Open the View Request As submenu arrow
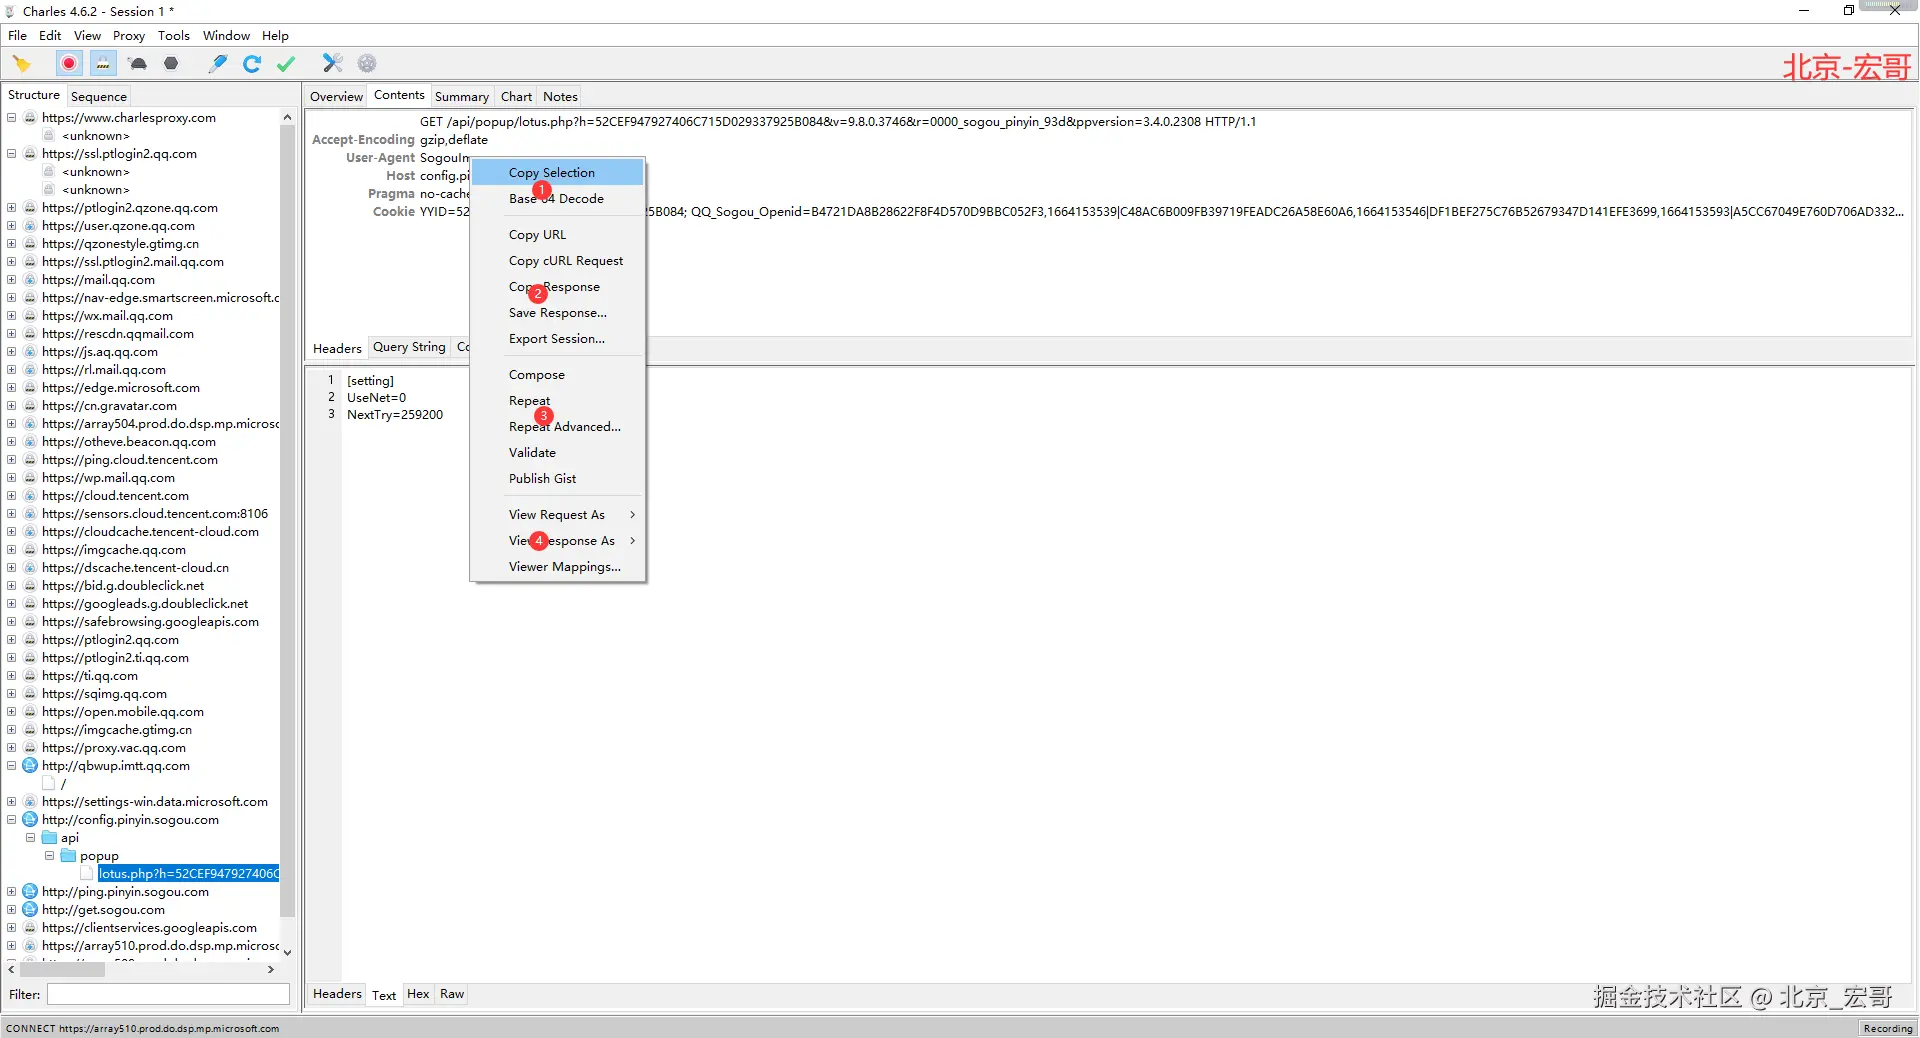Image resolution: width=1920 pixels, height=1038 pixels. point(632,515)
